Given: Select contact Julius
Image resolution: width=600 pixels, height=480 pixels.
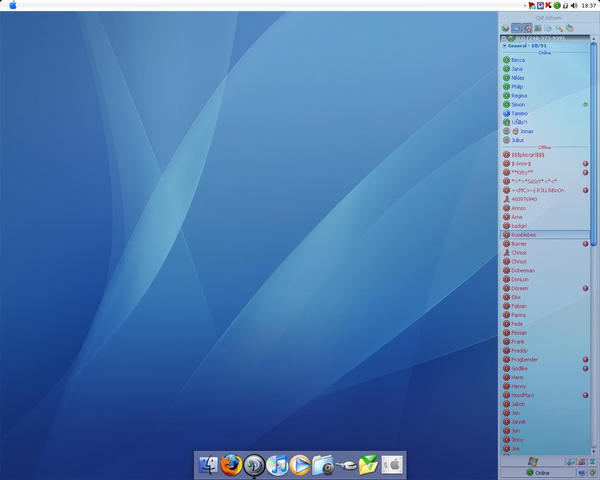Looking at the screenshot, I should pos(545,140).
